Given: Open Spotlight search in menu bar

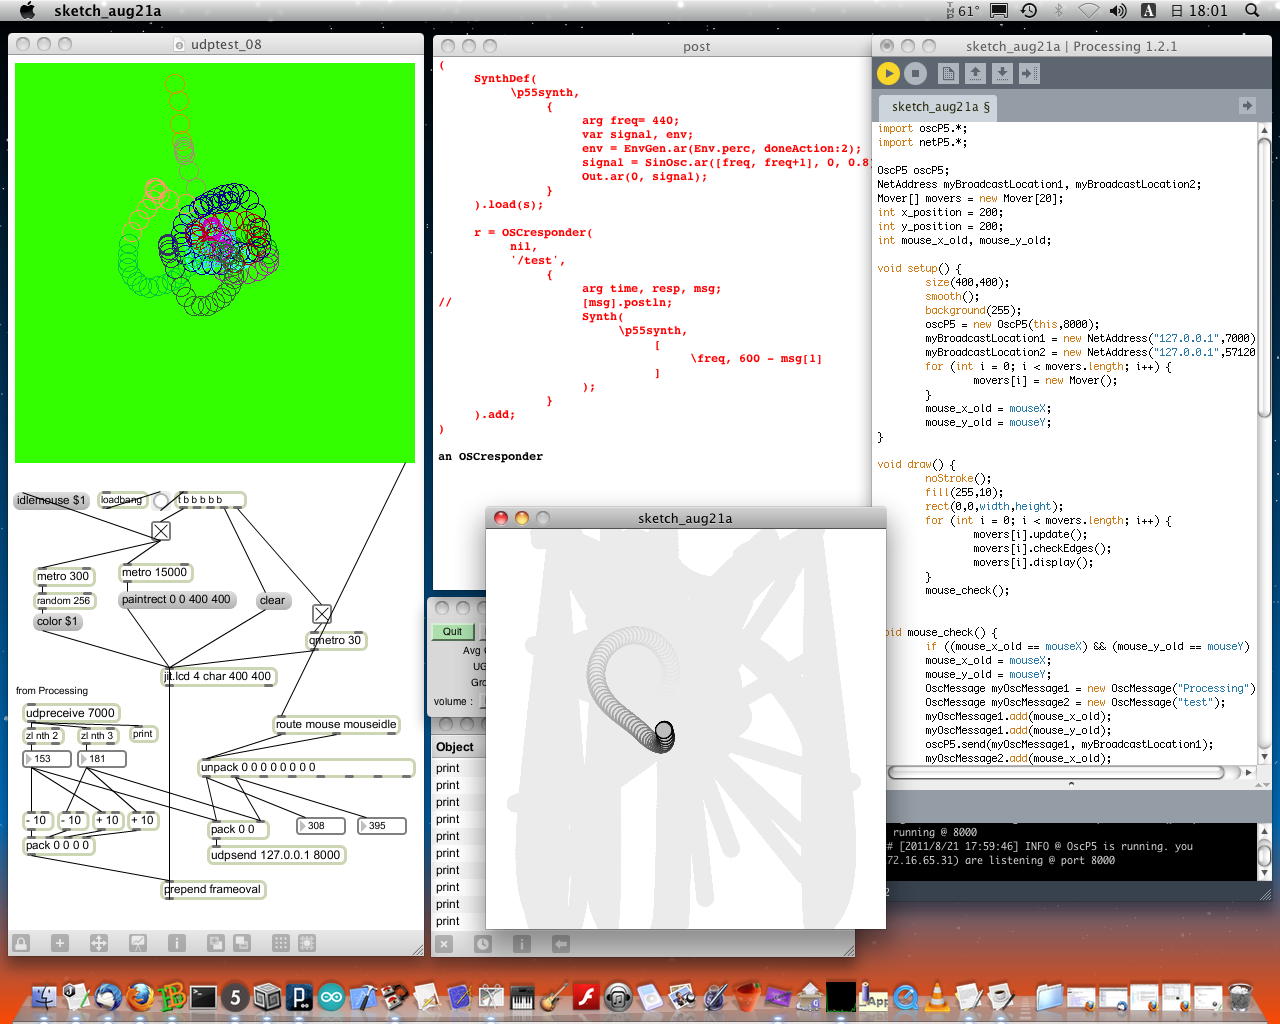Looking at the screenshot, I should (x=1252, y=11).
